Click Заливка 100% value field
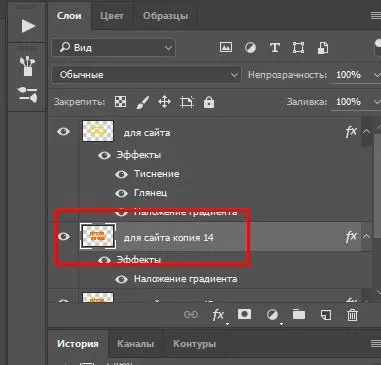The width and height of the screenshot is (381, 365). click(349, 102)
